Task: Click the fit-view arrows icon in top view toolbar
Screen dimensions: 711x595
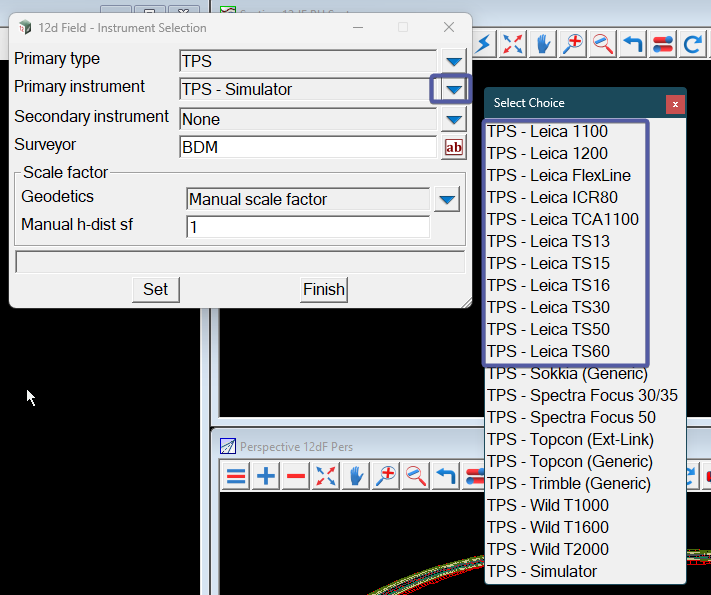Action: click(513, 44)
